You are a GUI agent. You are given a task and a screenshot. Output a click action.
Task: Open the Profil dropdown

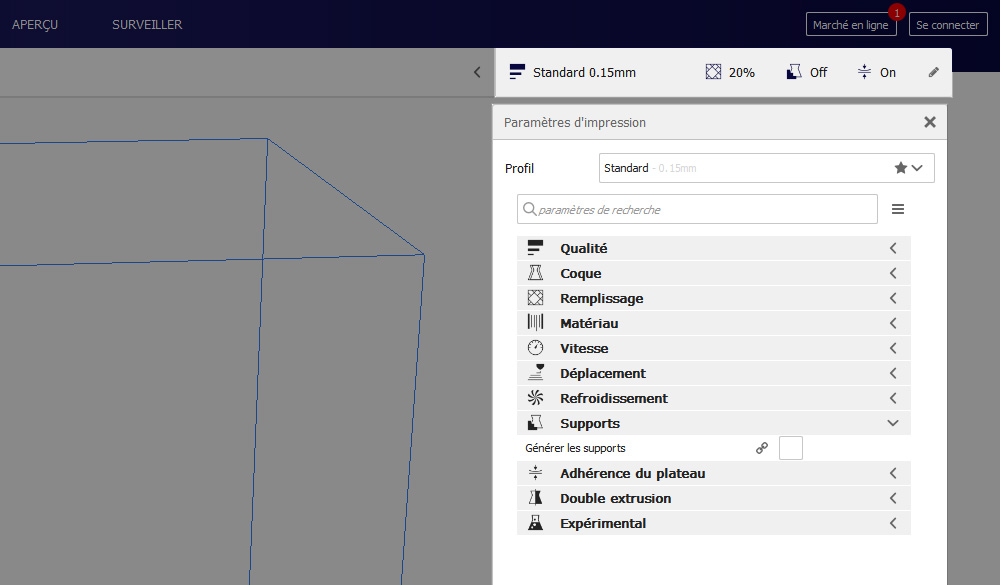(x=767, y=168)
